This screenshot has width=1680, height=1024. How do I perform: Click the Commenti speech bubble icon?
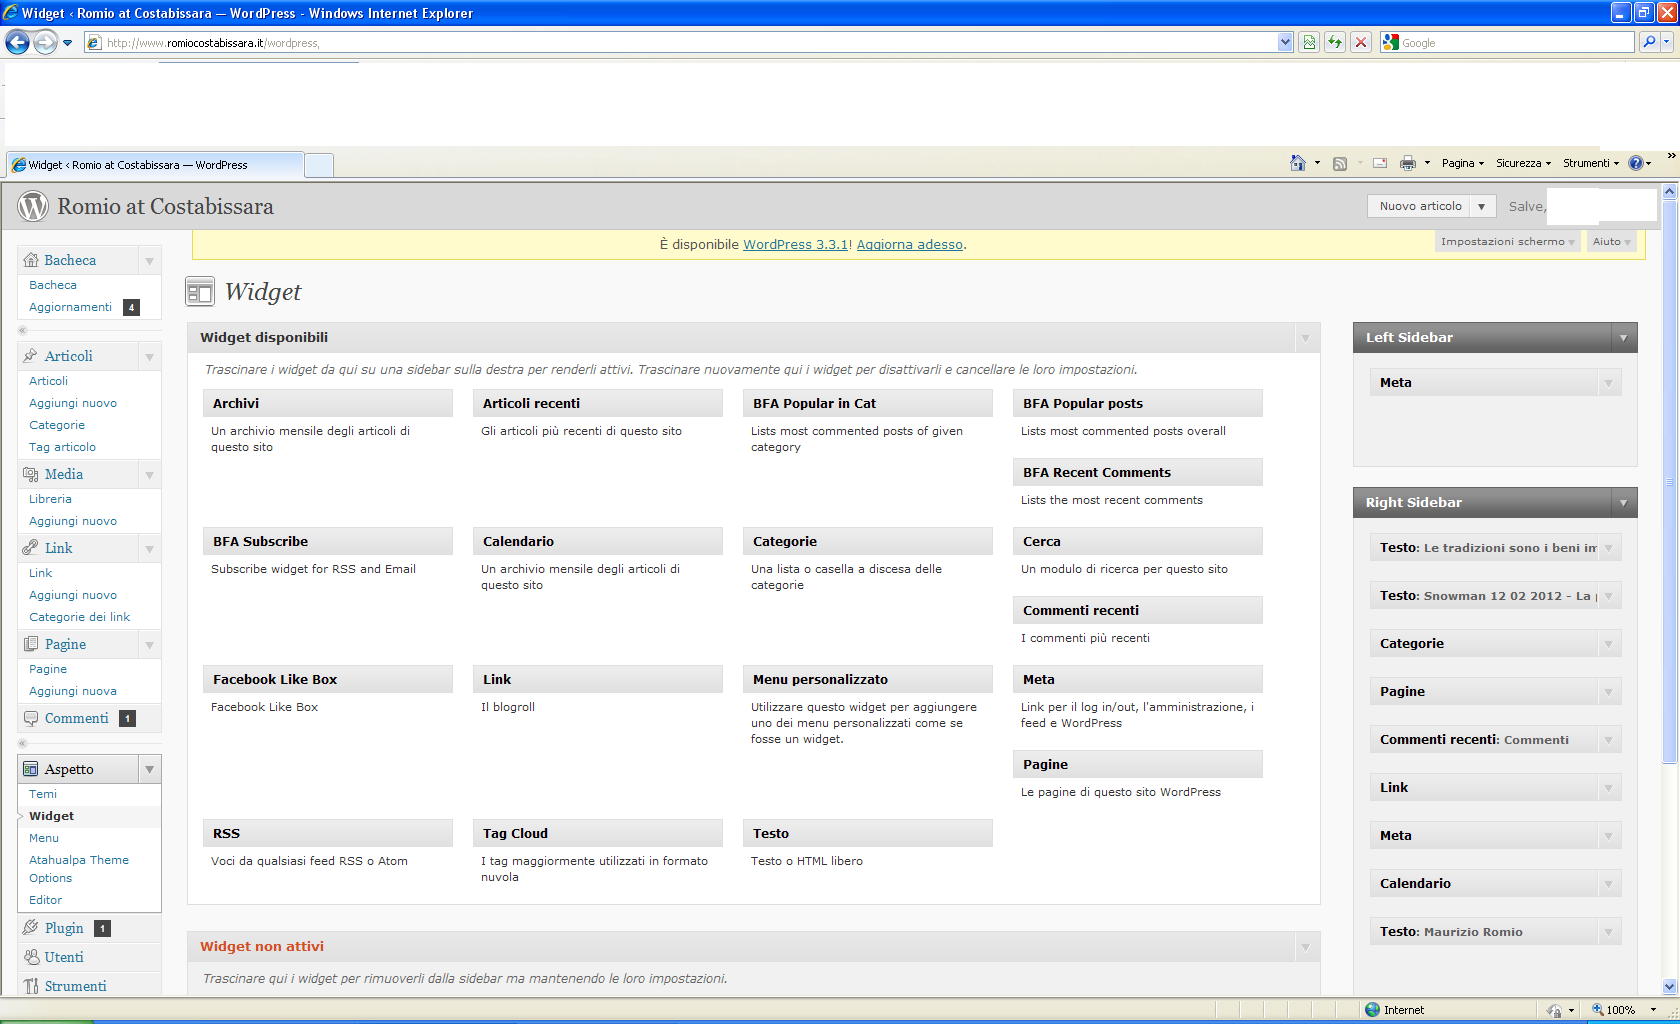point(31,718)
